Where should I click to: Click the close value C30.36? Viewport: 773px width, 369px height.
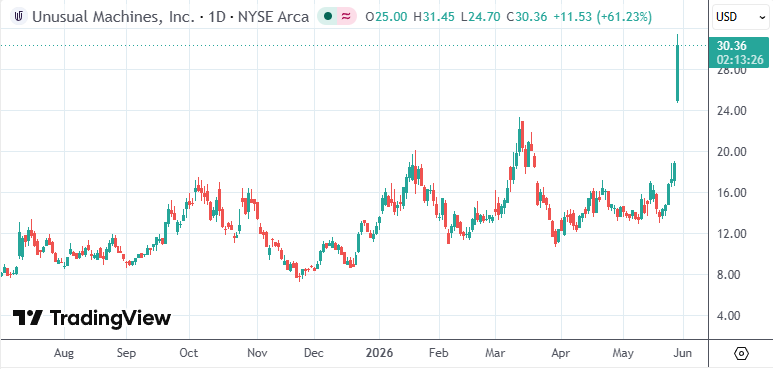[x=527, y=17]
